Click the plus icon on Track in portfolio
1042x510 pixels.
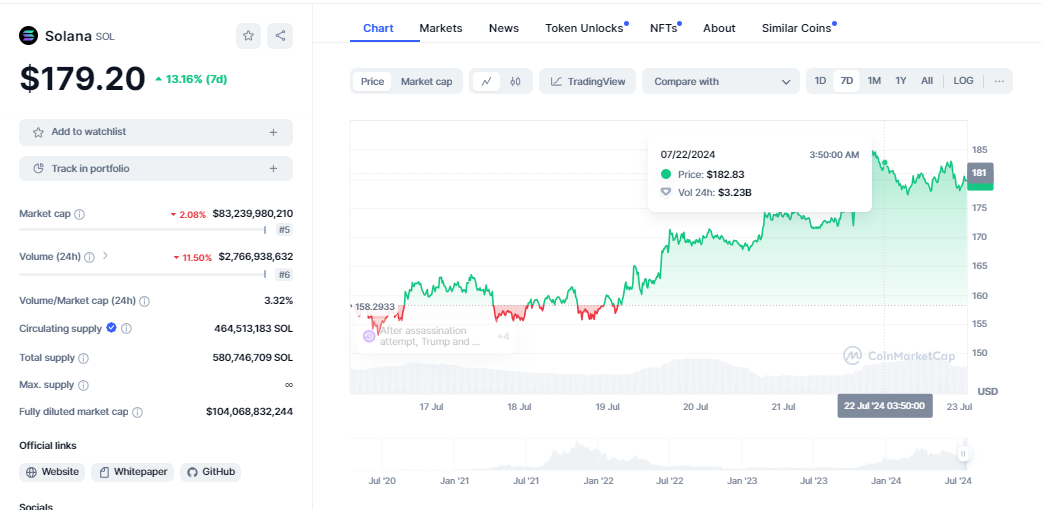273,169
